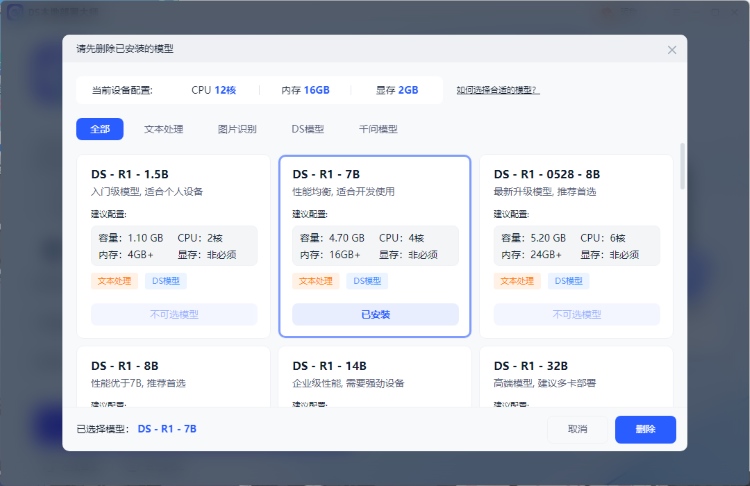Switch to the 文本处理 tab
This screenshot has height=486, width=750.
pos(163,129)
